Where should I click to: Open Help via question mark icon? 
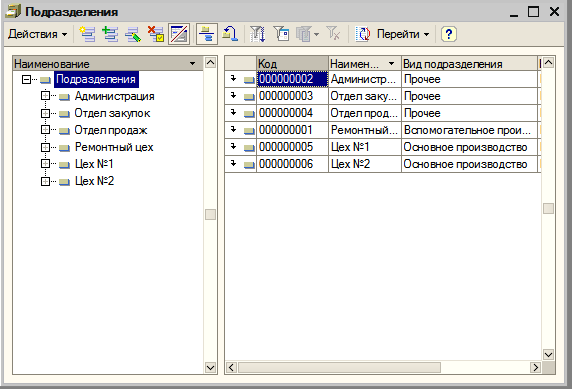pyautogui.click(x=449, y=34)
